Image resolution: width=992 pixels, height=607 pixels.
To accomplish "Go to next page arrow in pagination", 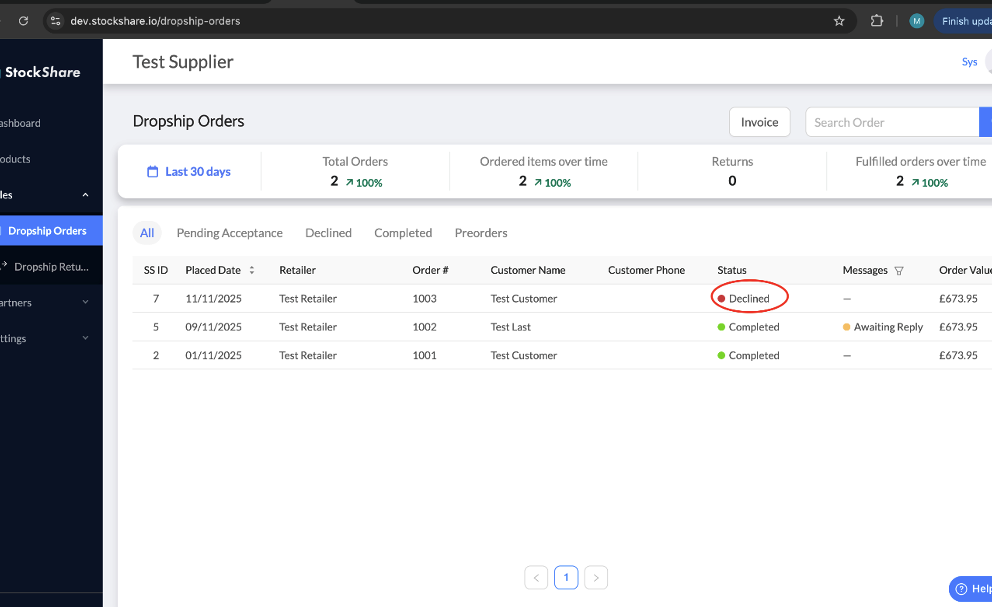I will [596, 578].
